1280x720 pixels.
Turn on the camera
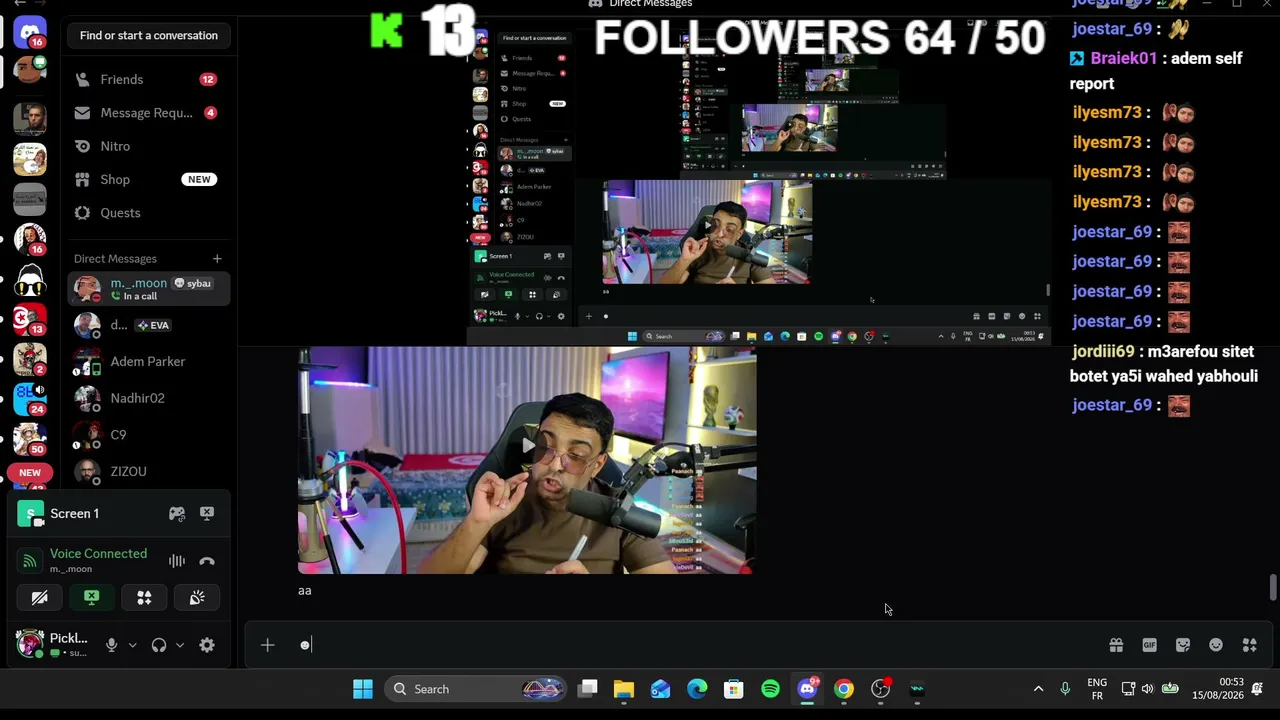click(x=39, y=598)
